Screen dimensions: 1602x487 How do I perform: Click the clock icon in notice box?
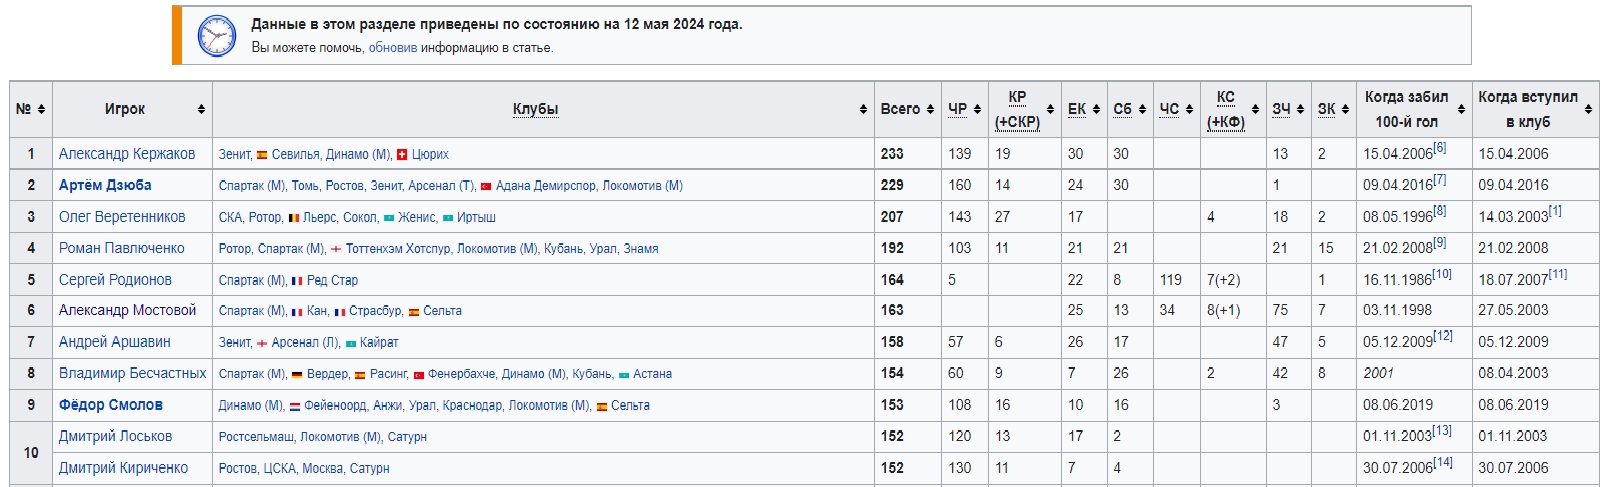pos(216,35)
